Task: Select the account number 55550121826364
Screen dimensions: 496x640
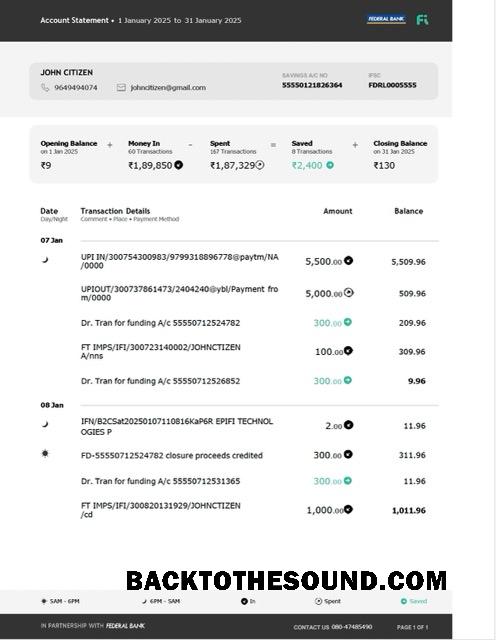Action: (x=312, y=85)
